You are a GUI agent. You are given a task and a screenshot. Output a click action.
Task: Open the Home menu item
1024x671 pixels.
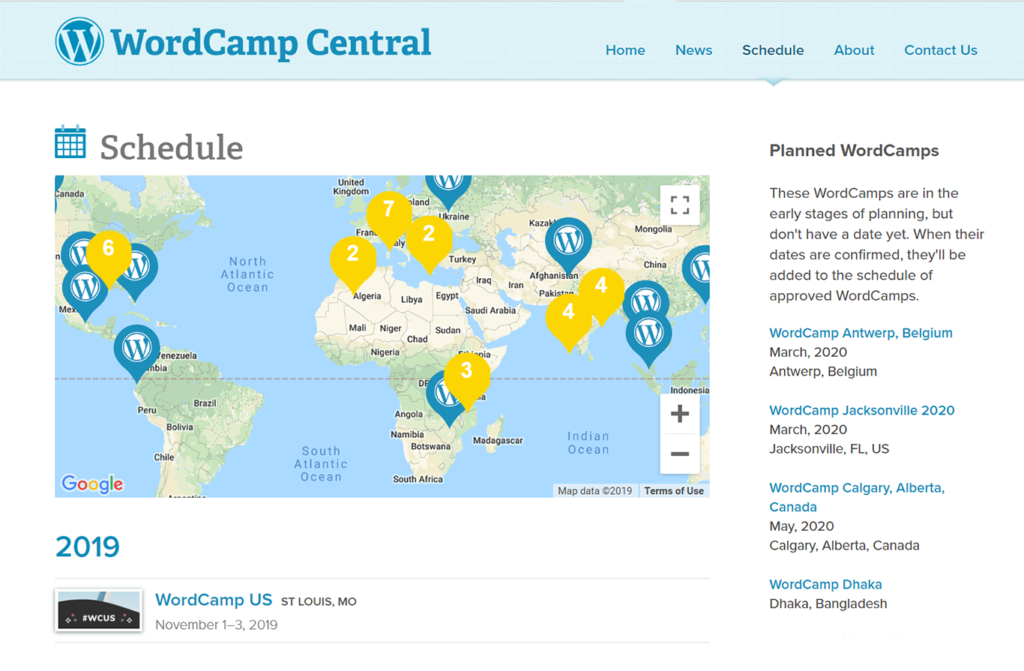point(625,50)
